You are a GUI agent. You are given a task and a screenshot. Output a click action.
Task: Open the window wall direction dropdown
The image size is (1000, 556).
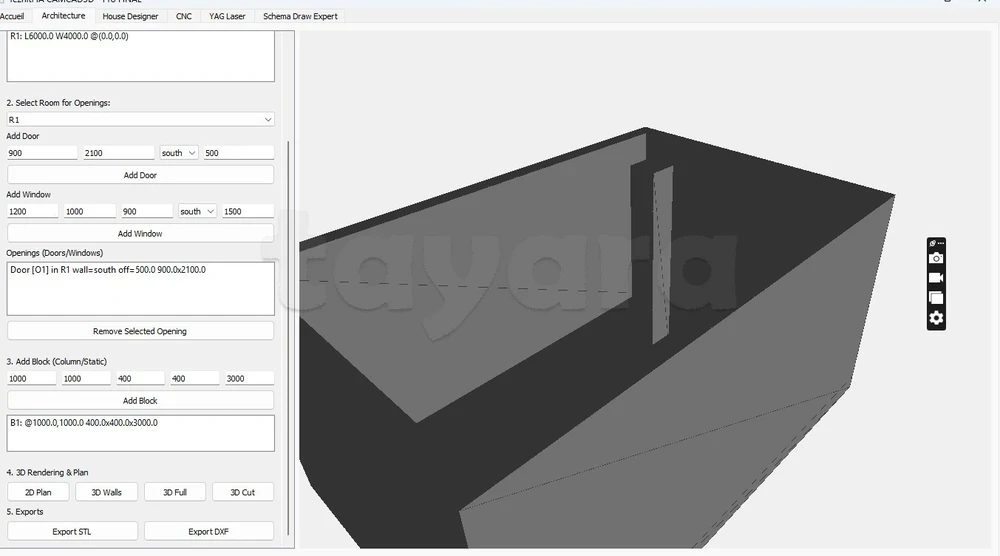pyautogui.click(x=198, y=212)
